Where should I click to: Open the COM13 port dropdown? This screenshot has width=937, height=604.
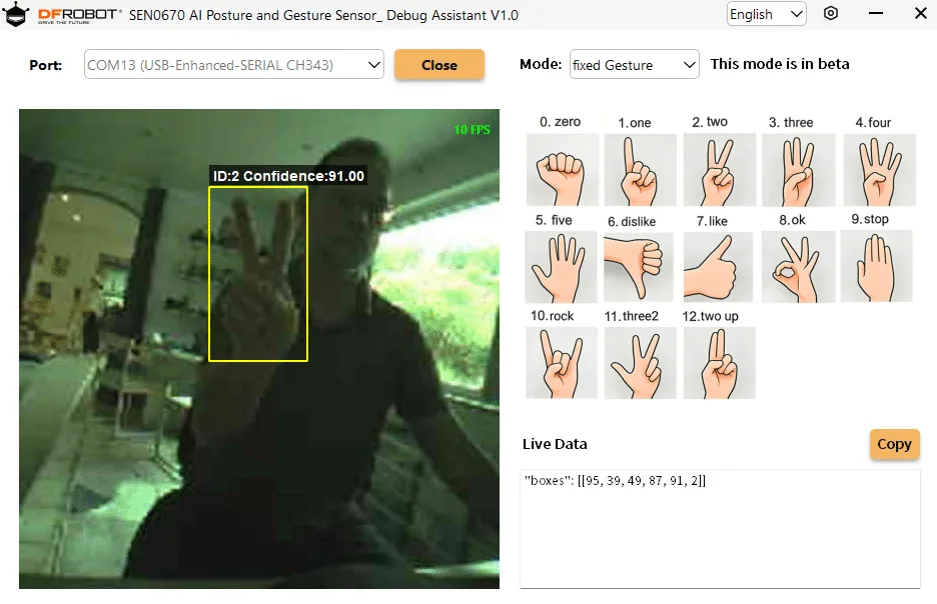(234, 65)
